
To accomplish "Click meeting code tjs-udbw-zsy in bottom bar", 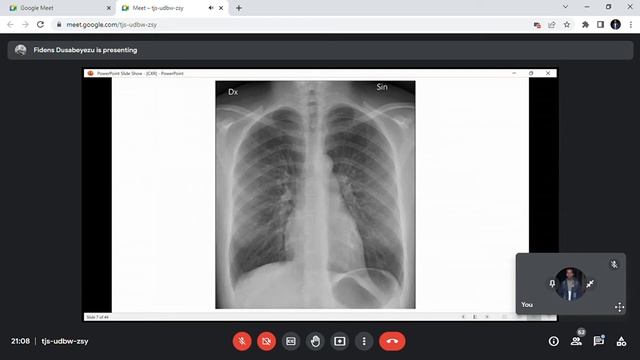I will pyautogui.click(x=65, y=341).
